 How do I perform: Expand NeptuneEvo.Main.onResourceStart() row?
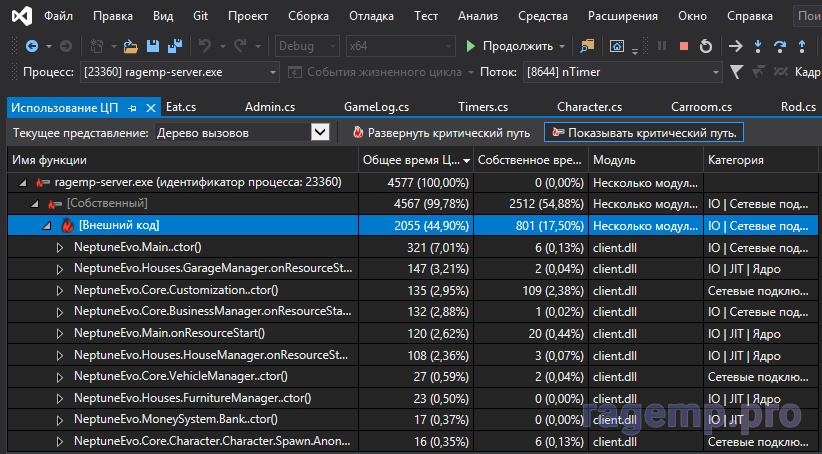59,333
